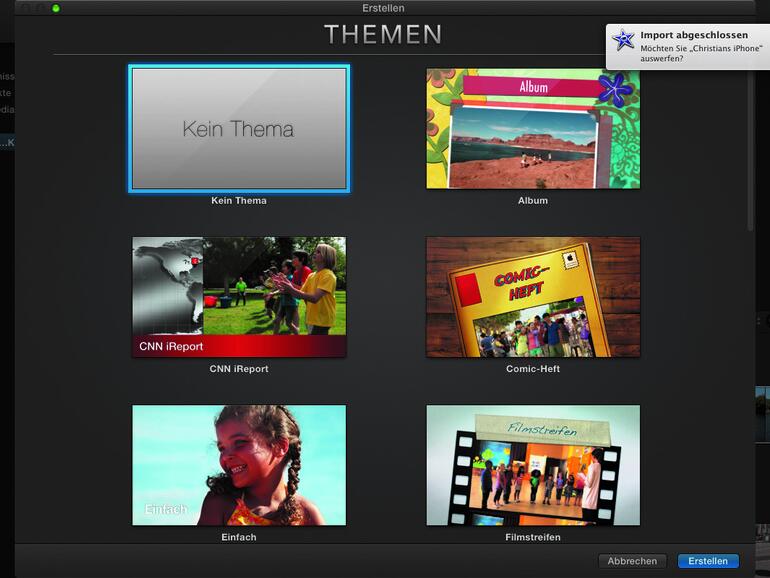Choose the Einfach theme thumbnail
The image size is (770, 578).
[239, 465]
